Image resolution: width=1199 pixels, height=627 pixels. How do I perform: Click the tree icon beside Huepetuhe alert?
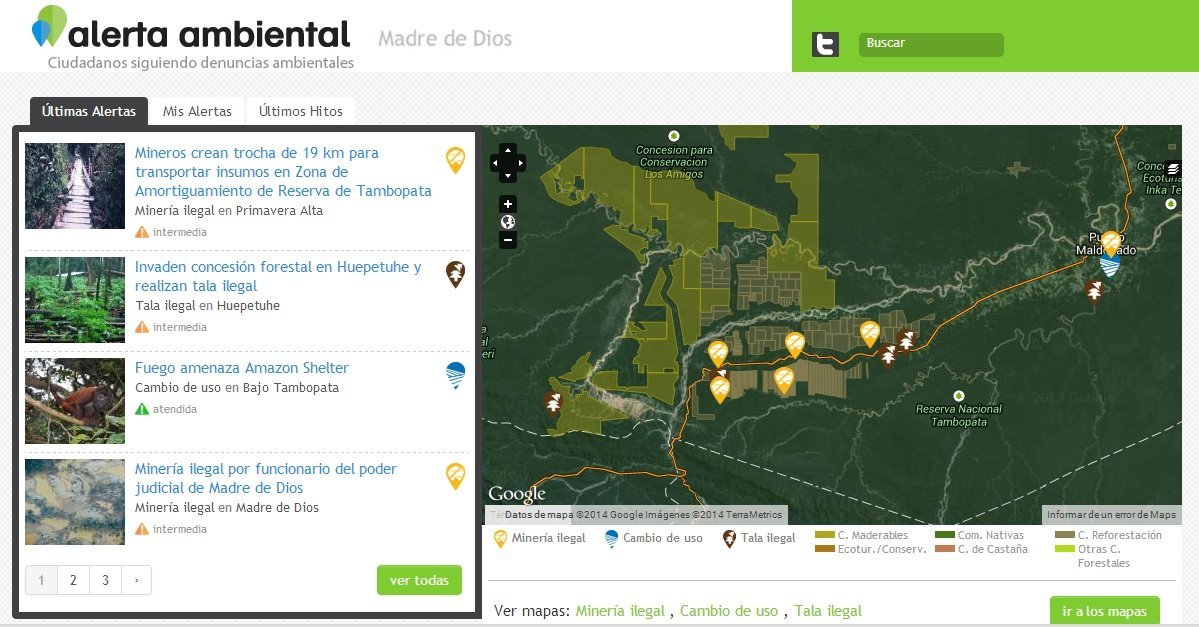[455, 274]
